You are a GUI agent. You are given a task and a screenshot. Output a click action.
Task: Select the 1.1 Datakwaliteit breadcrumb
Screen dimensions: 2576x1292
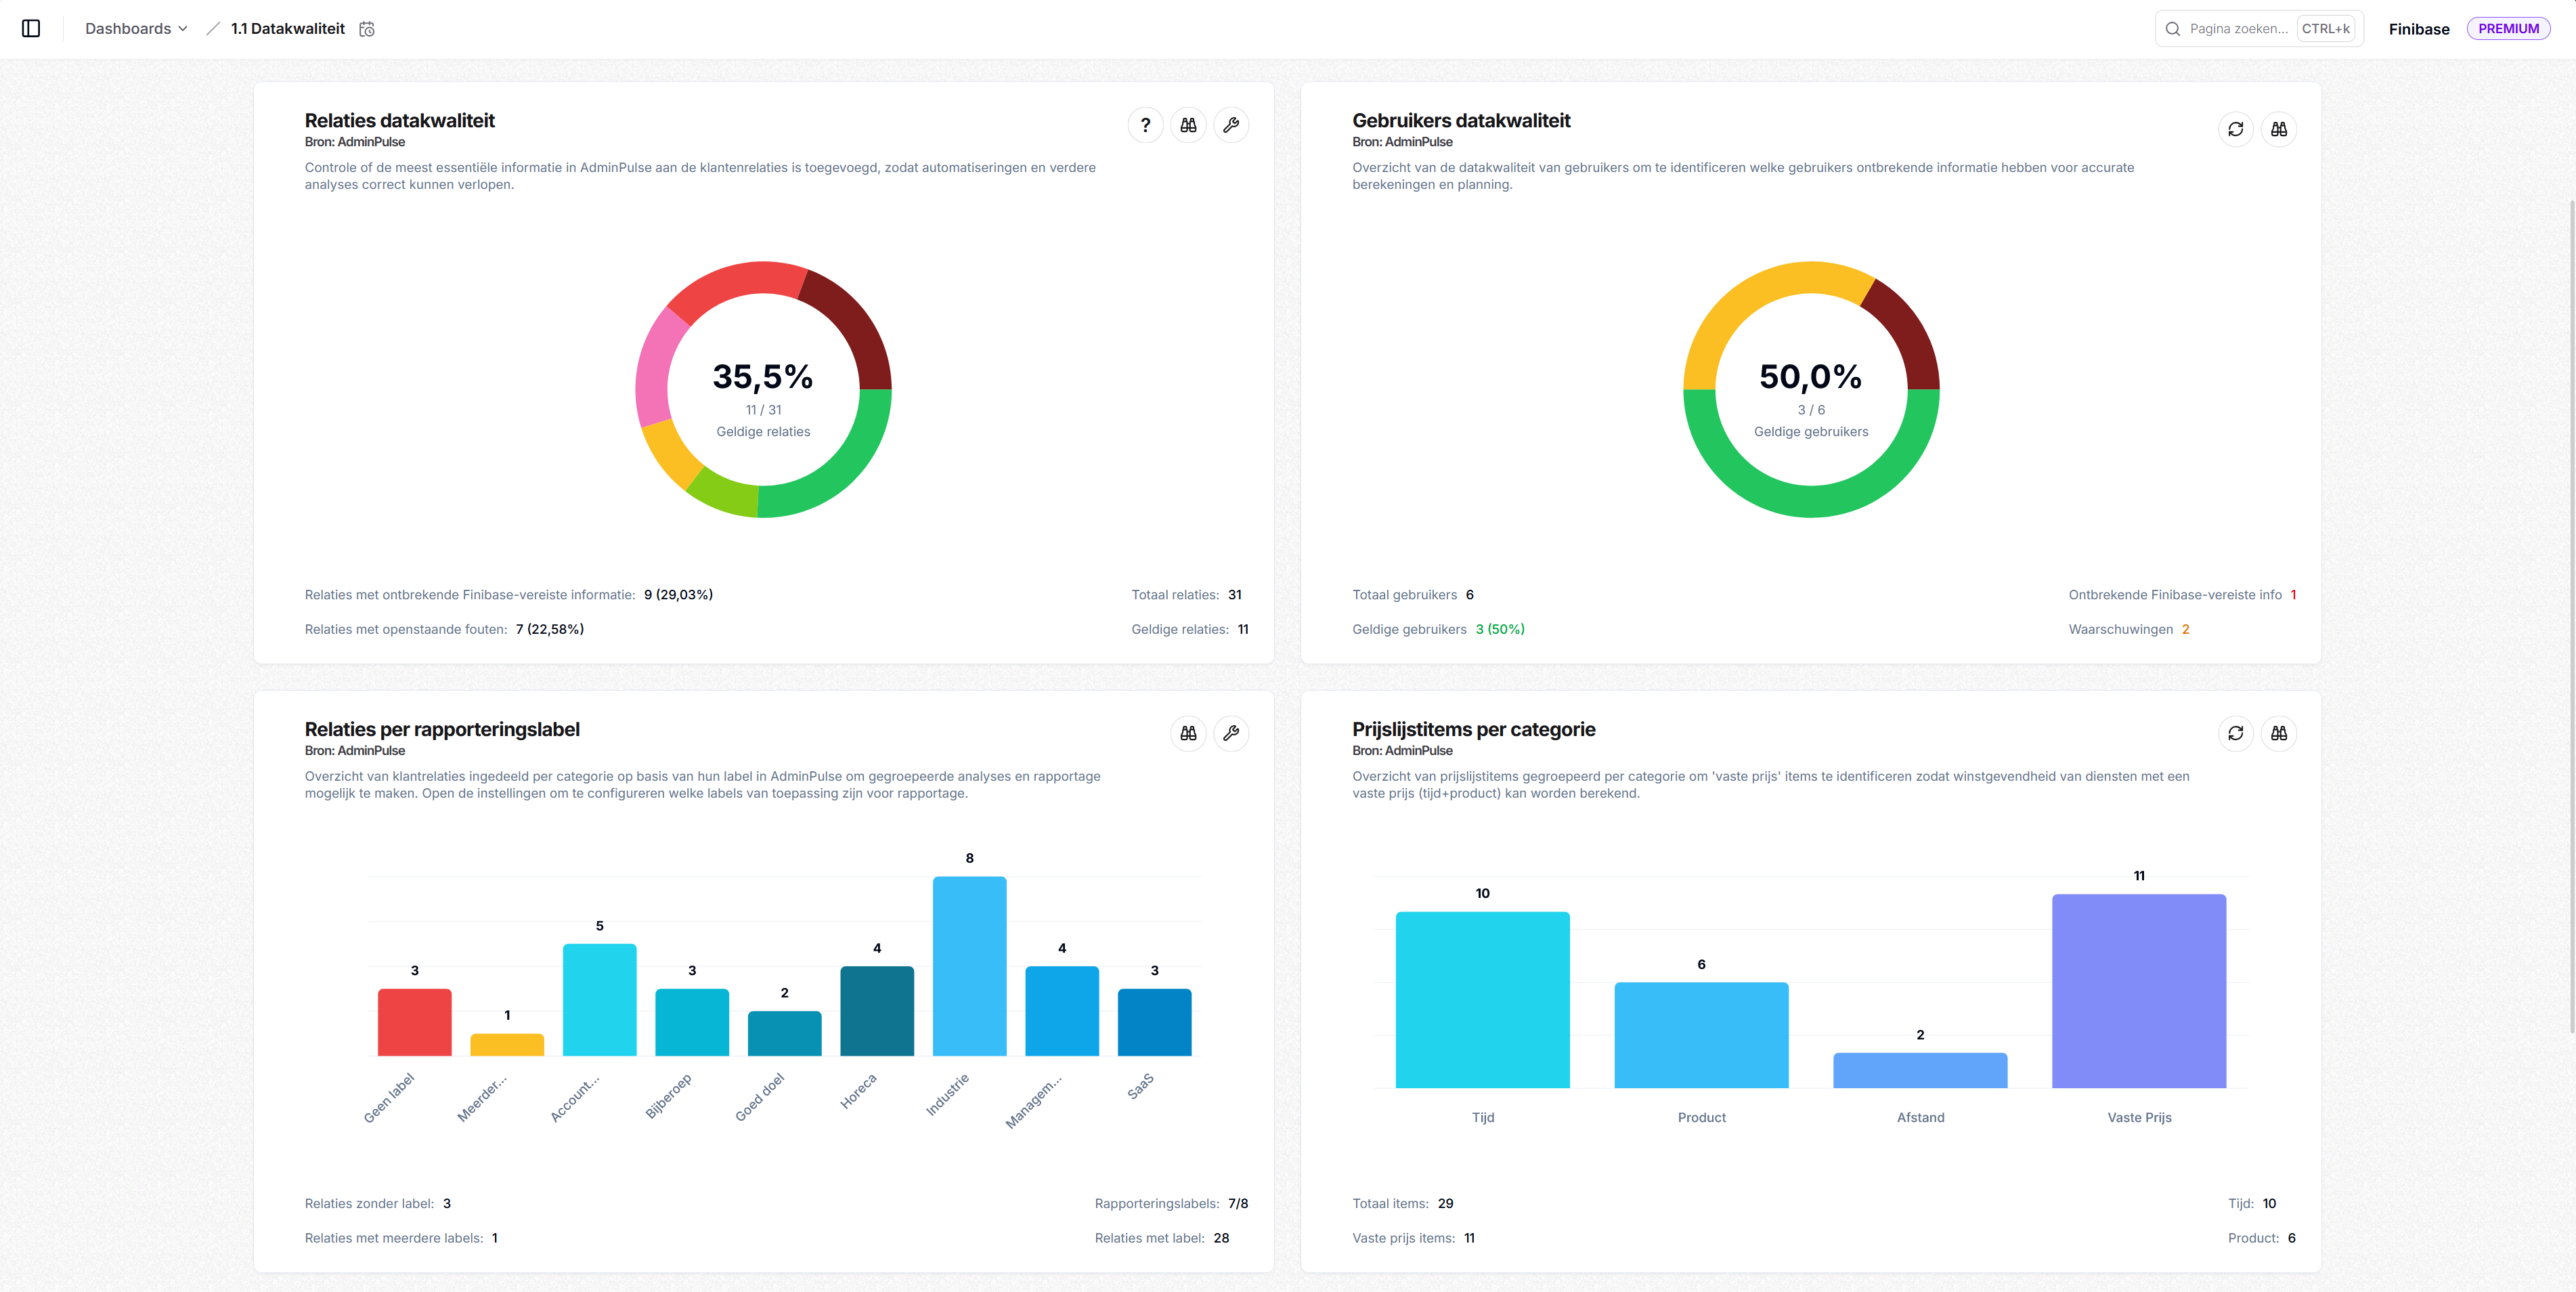tap(287, 29)
